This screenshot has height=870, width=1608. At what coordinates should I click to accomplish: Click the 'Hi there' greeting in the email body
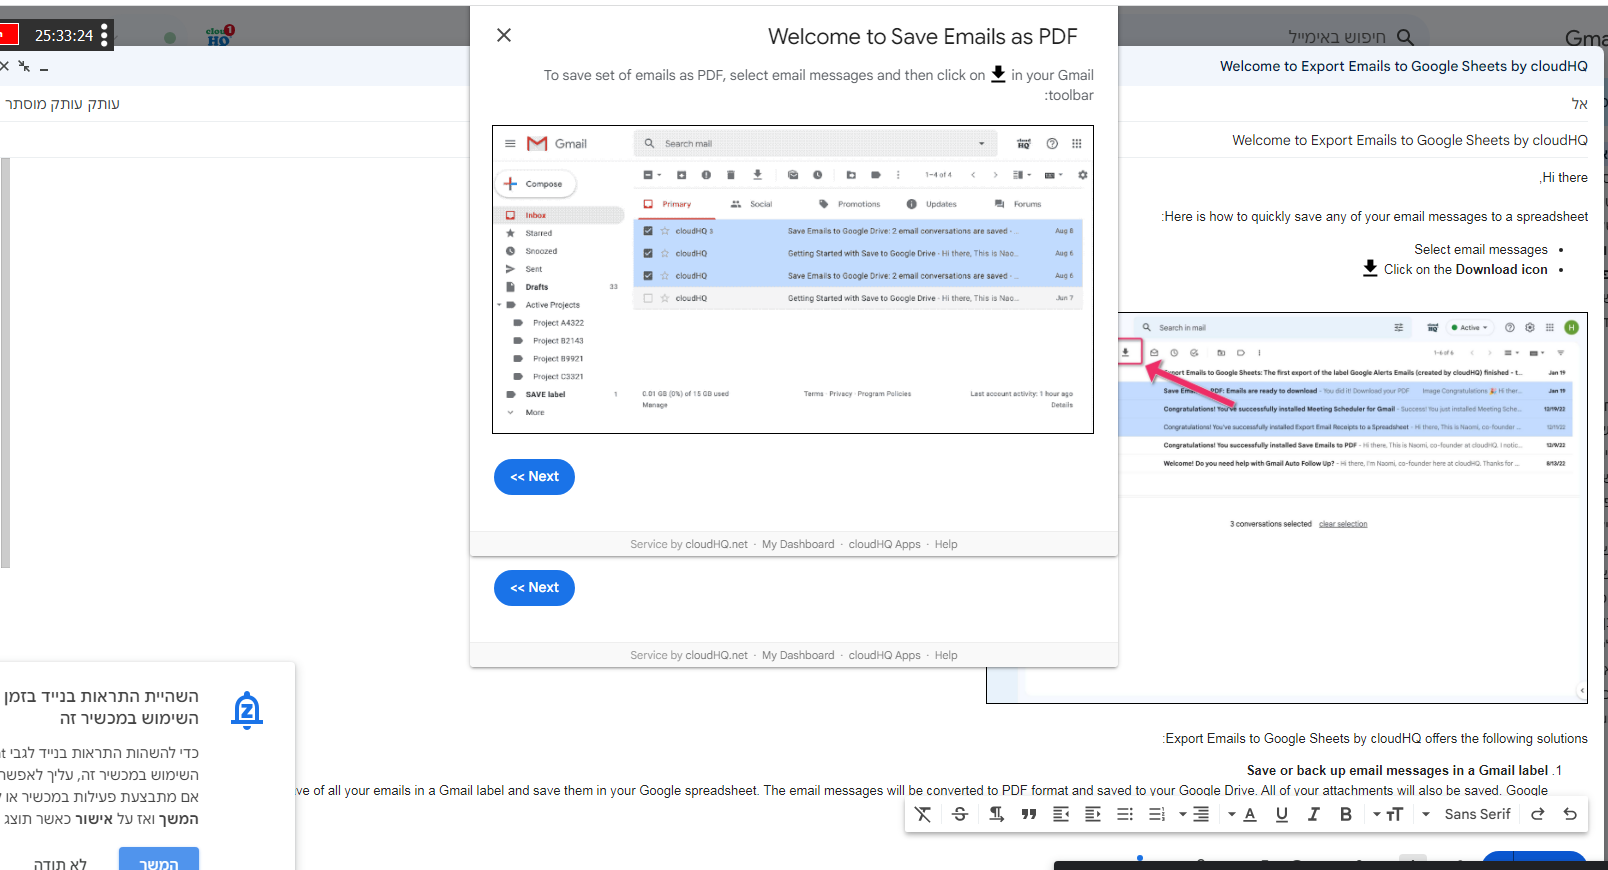1564,177
